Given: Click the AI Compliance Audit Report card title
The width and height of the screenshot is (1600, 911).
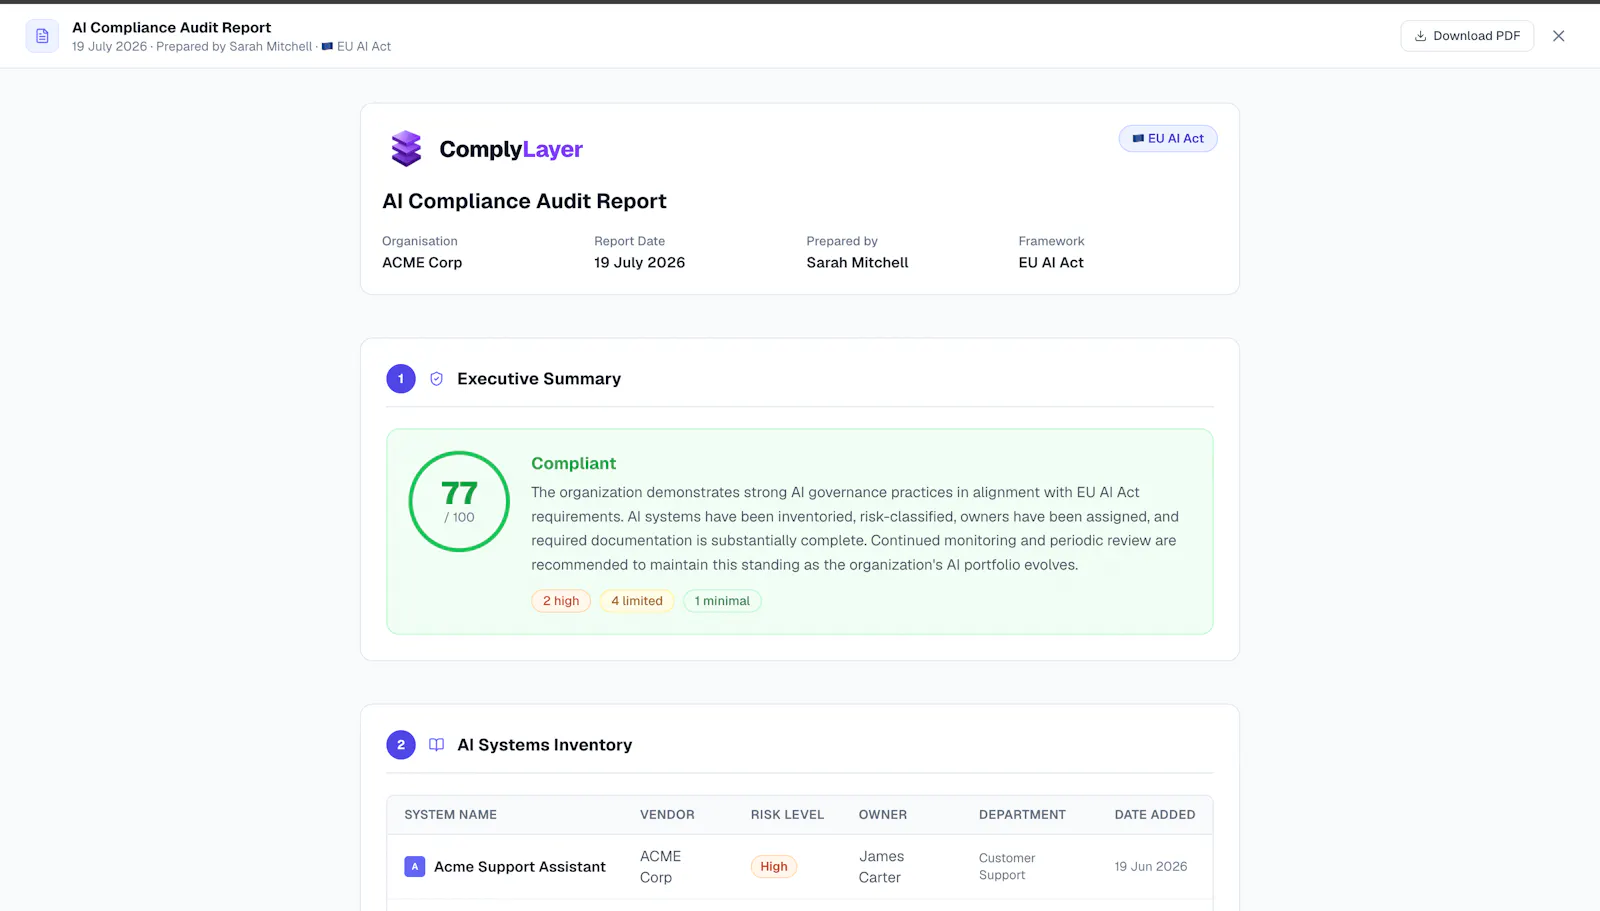Looking at the screenshot, I should click(x=524, y=201).
